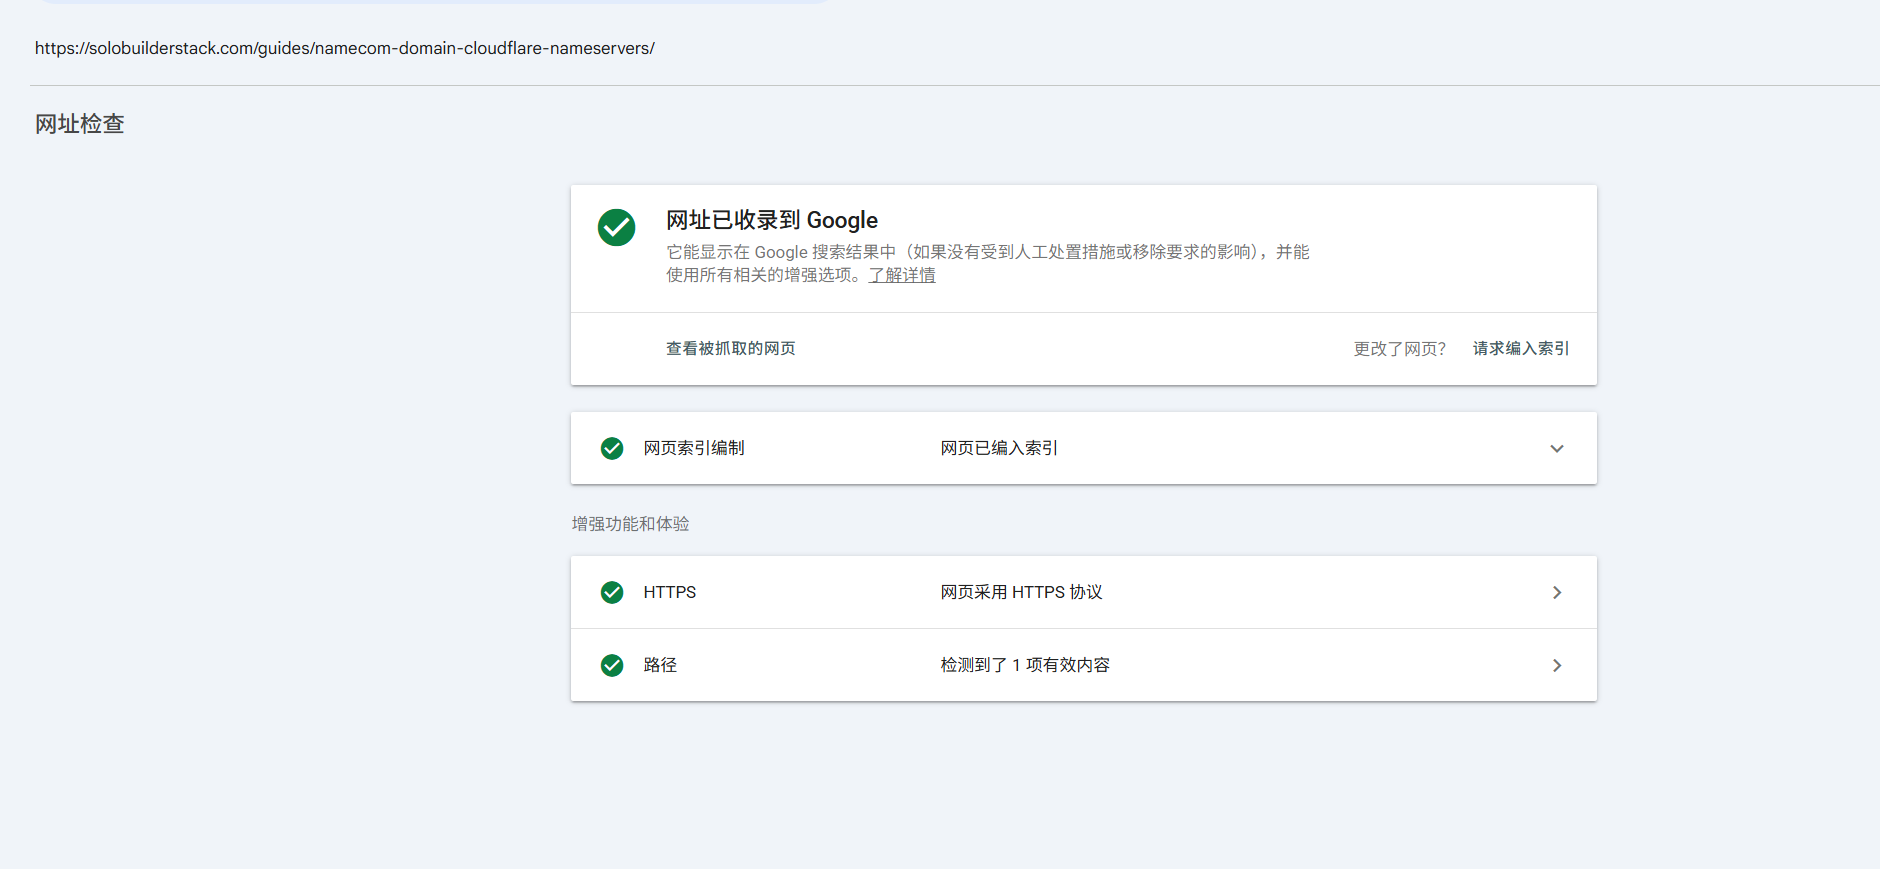Click the green check icon in the 路径 row
The width and height of the screenshot is (1880, 869).
pos(612,665)
